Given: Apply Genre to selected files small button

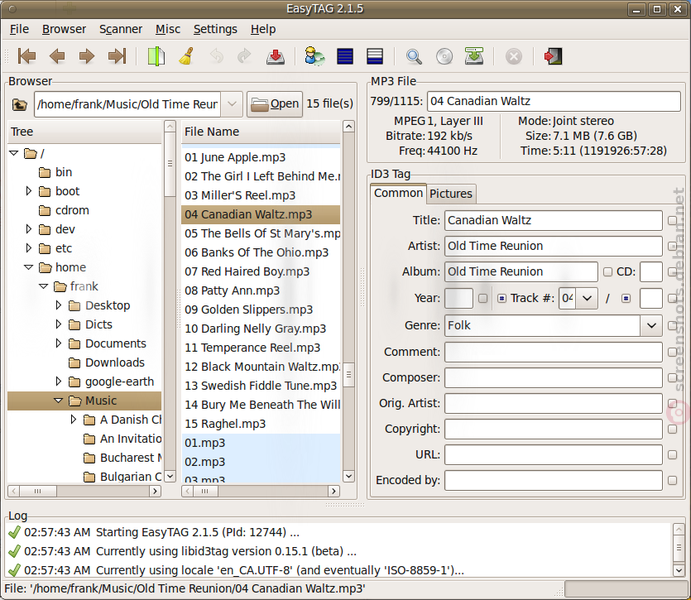Looking at the screenshot, I should [x=672, y=326].
